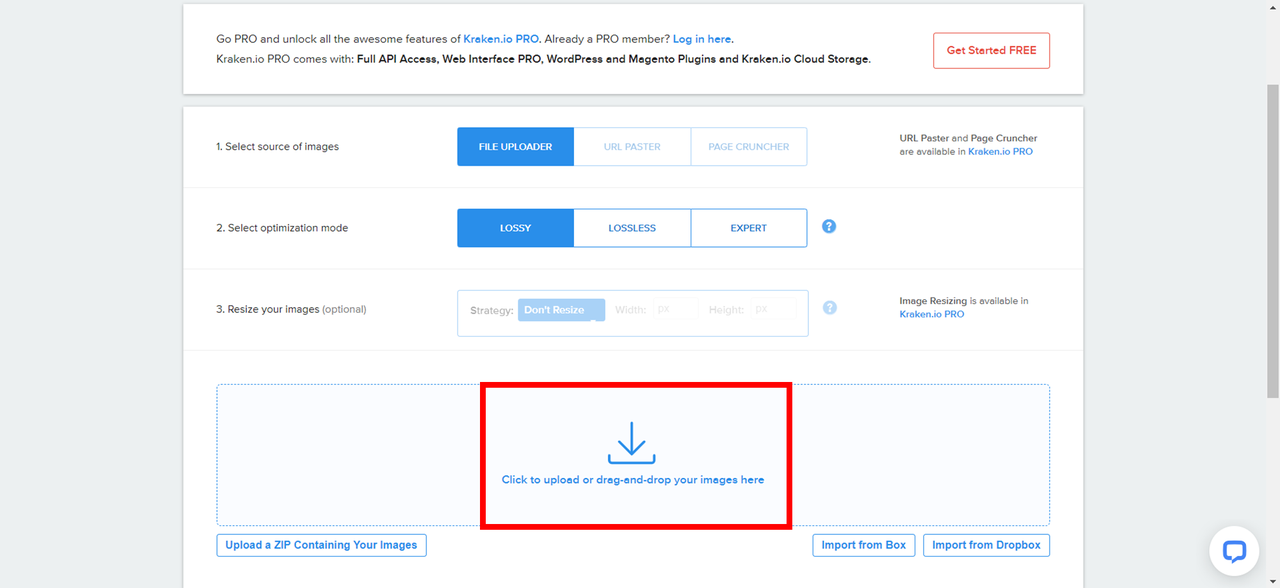This screenshot has width=1280, height=588.
Task: Open the Kraken.io PRO link in banner
Action: 501,39
